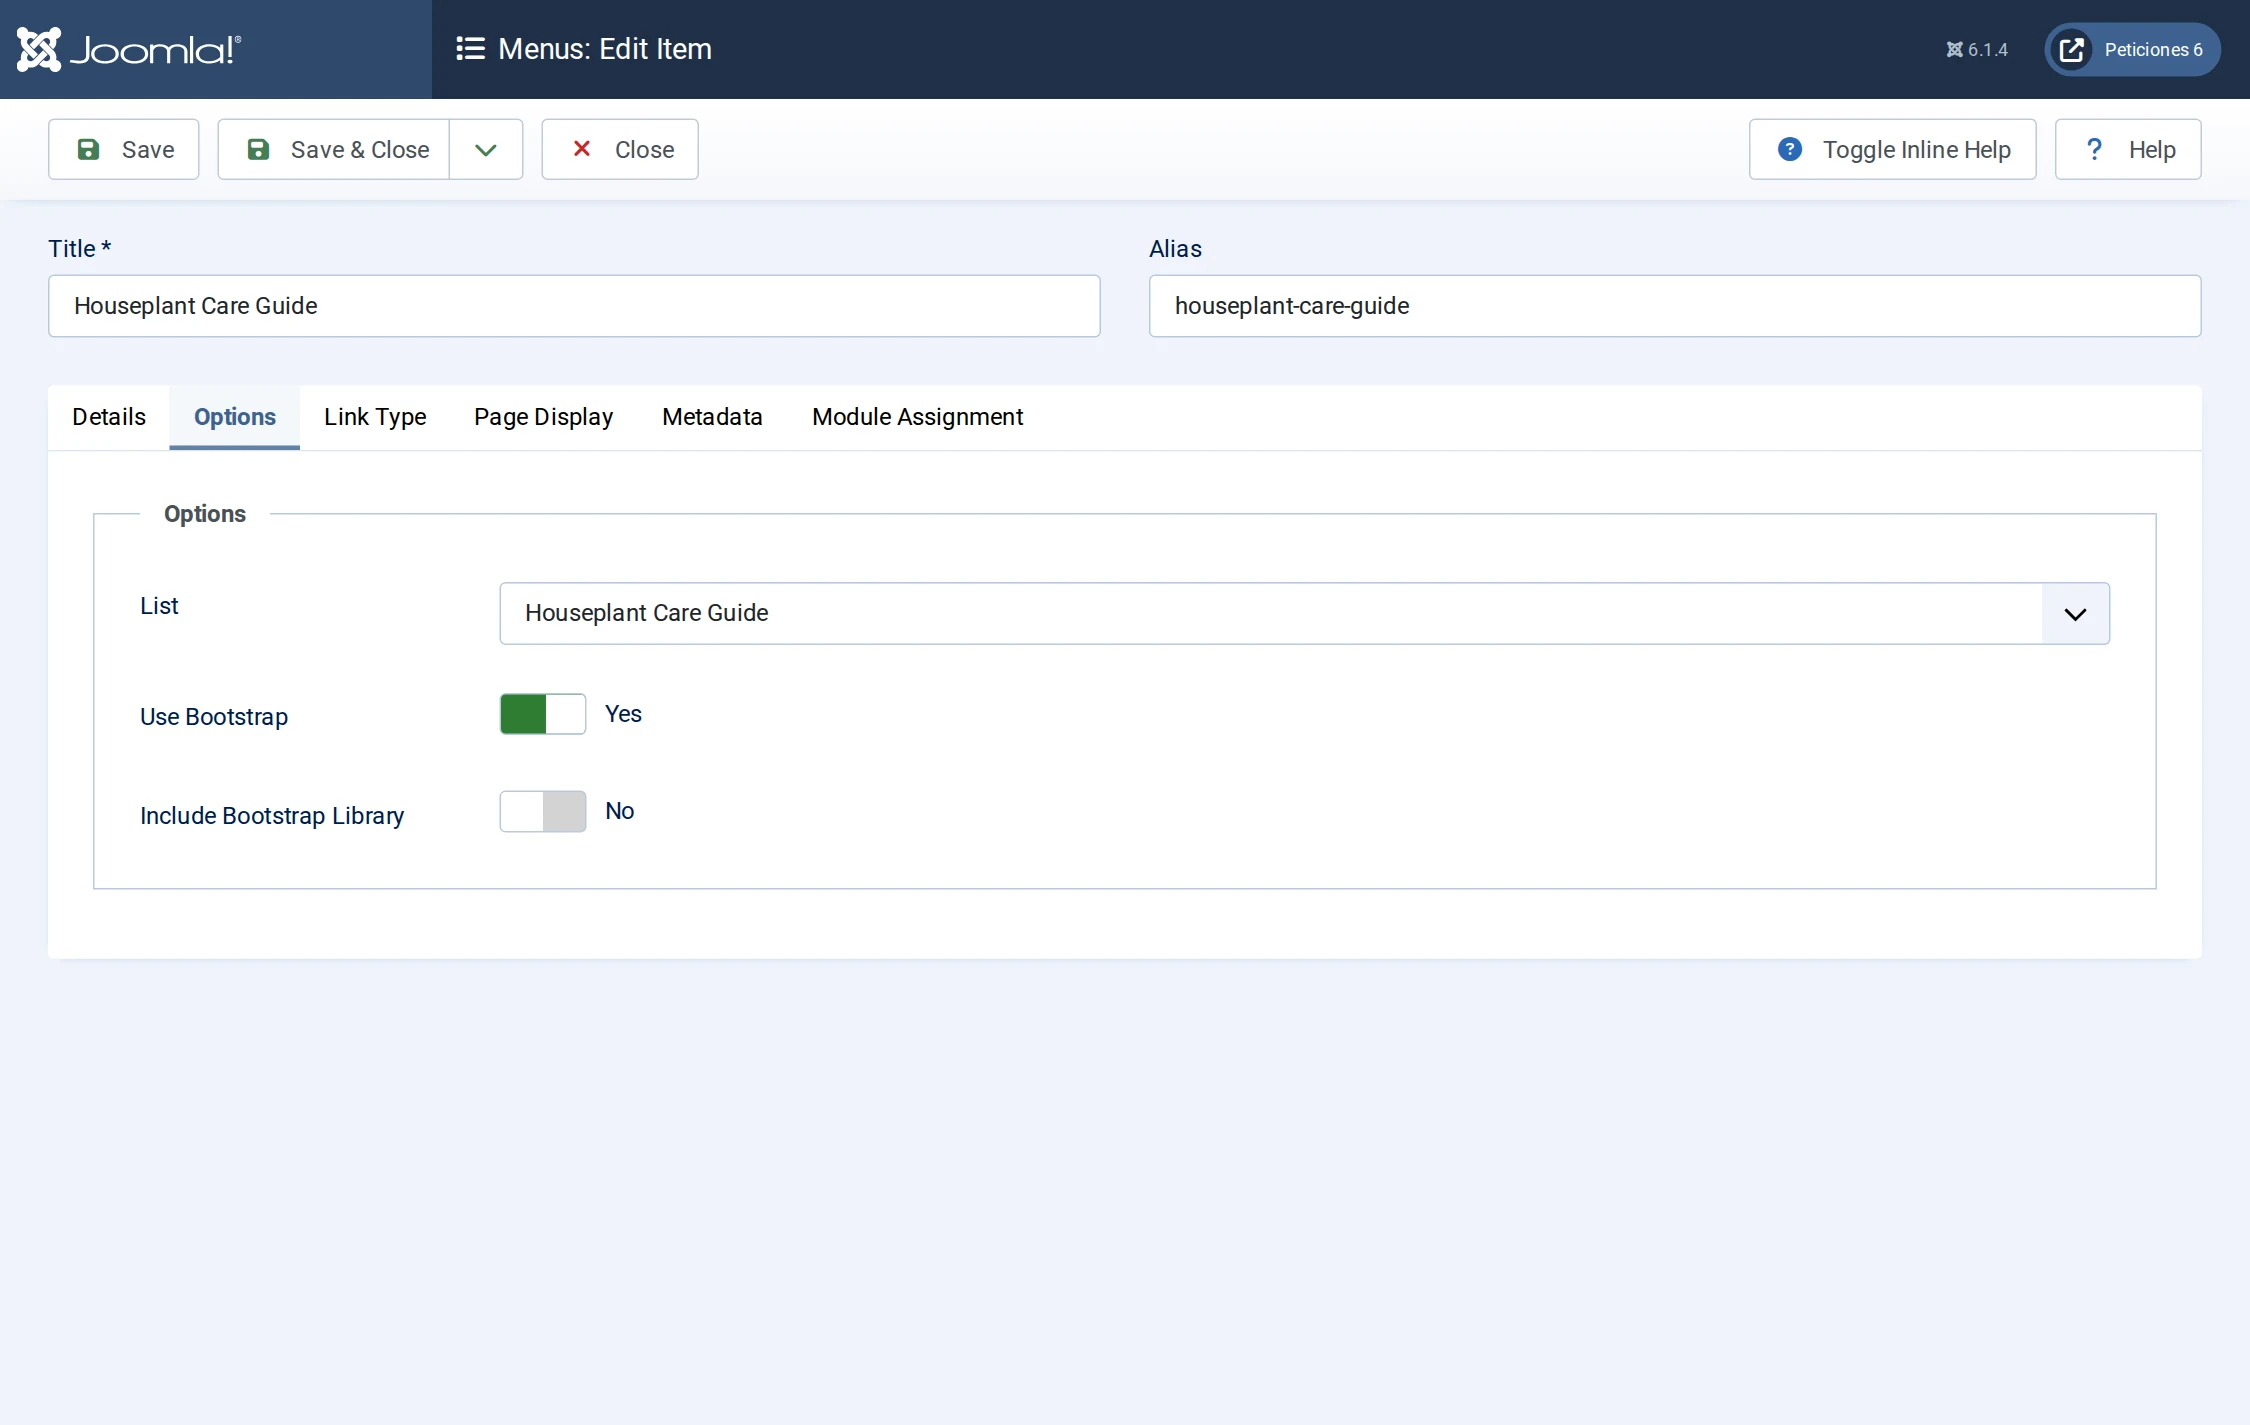
Task: Select the Options tab
Action: [x=235, y=417]
